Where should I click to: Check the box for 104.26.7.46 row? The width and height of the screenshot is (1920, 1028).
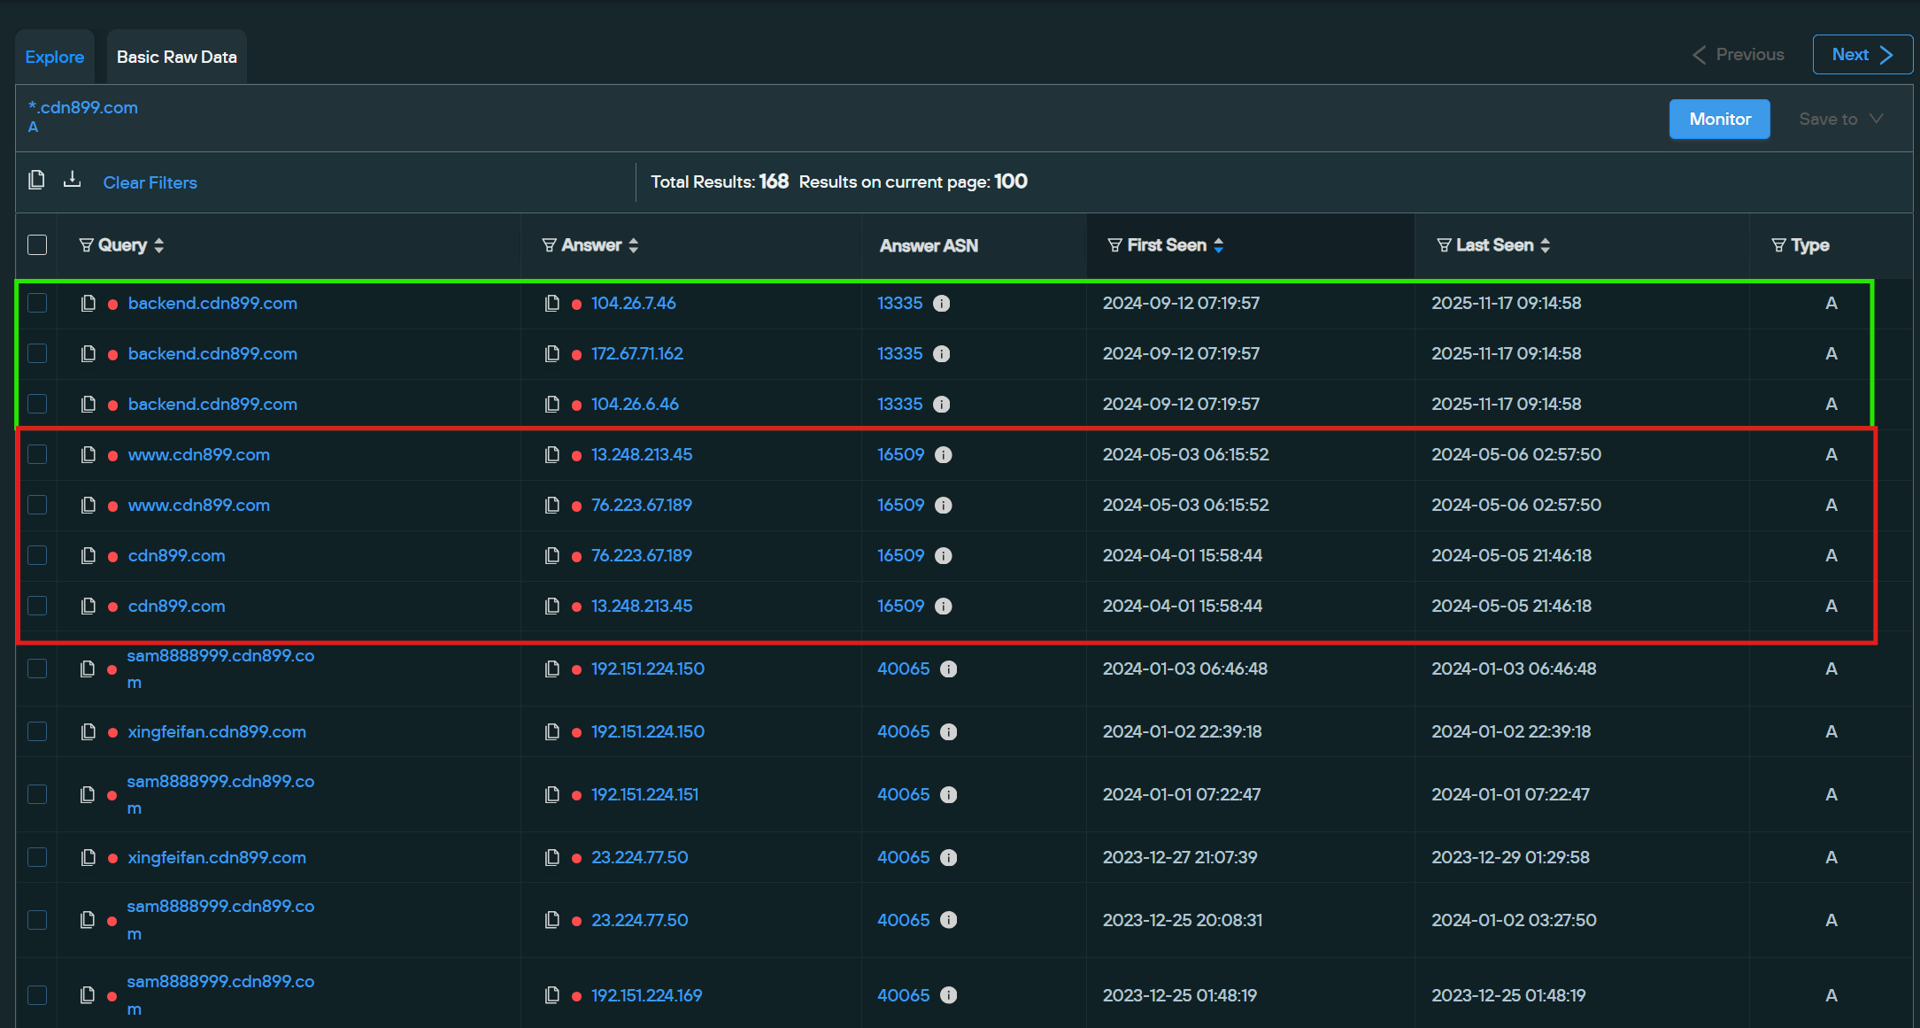38,303
